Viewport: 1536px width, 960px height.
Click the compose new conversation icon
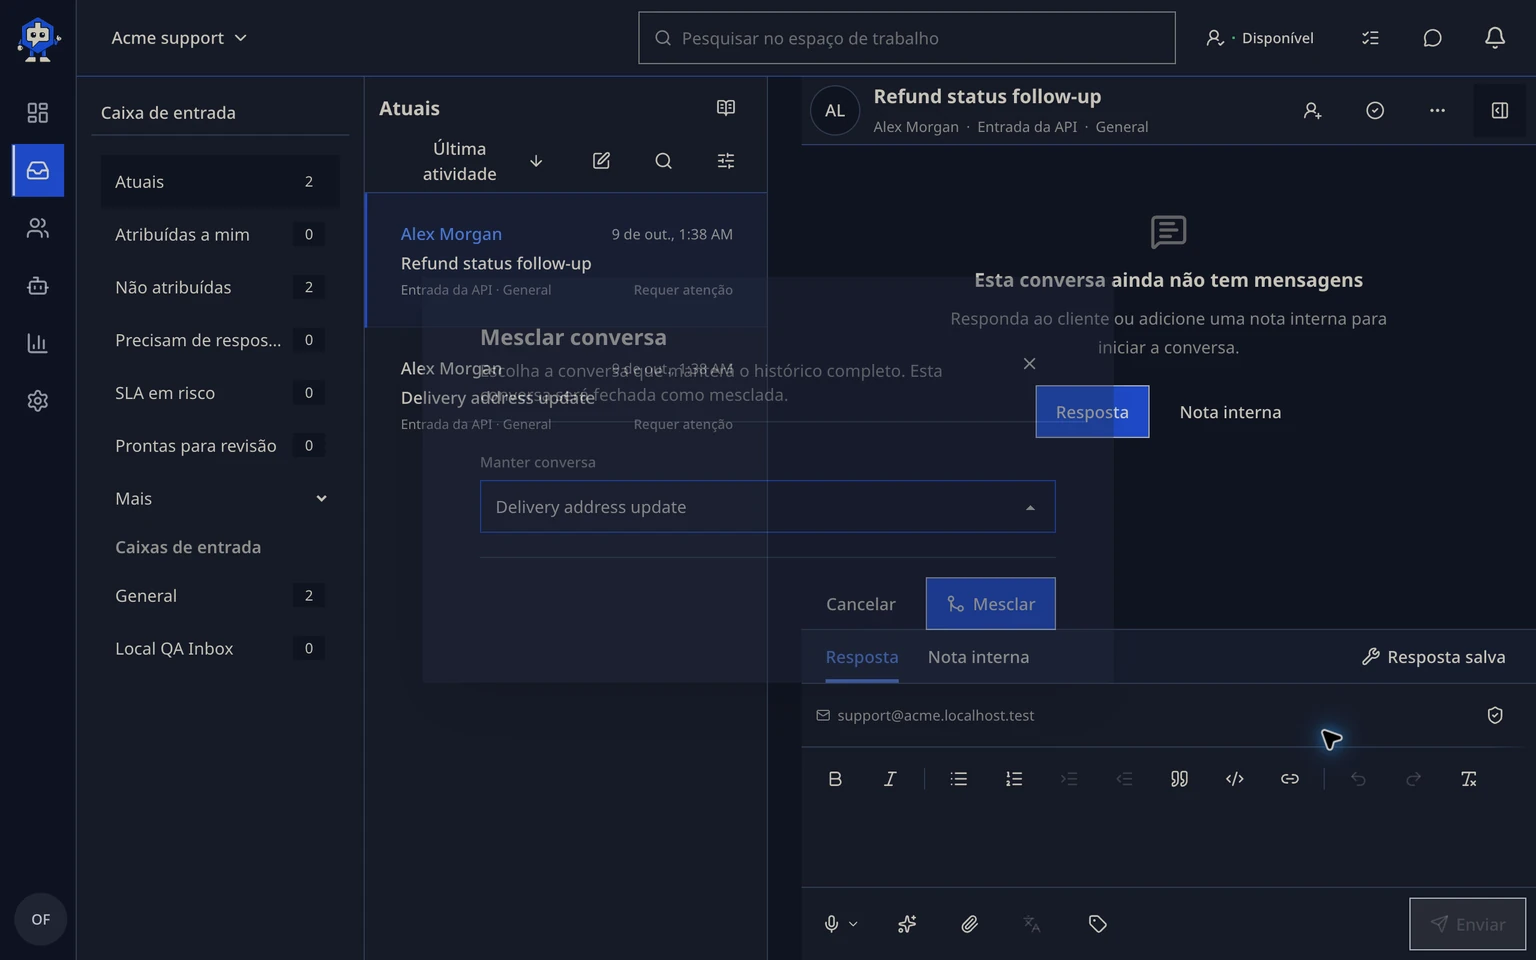(x=601, y=161)
